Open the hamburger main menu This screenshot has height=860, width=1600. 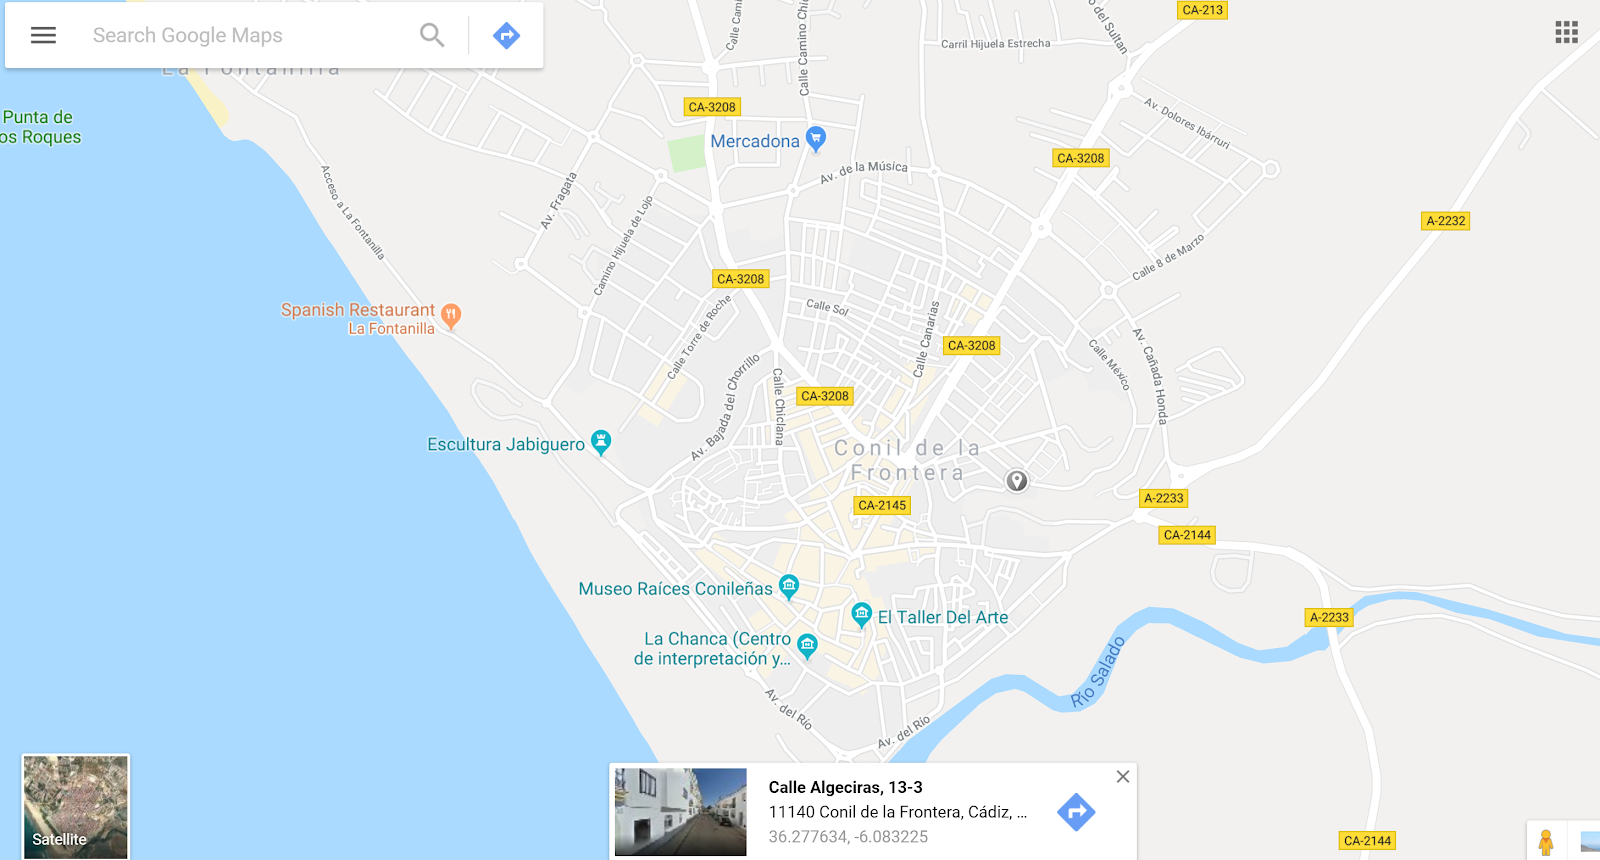click(43, 35)
